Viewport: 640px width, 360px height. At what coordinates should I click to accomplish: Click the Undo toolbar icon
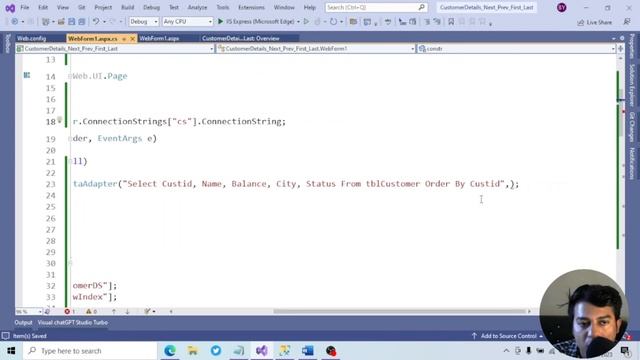(x=96, y=22)
